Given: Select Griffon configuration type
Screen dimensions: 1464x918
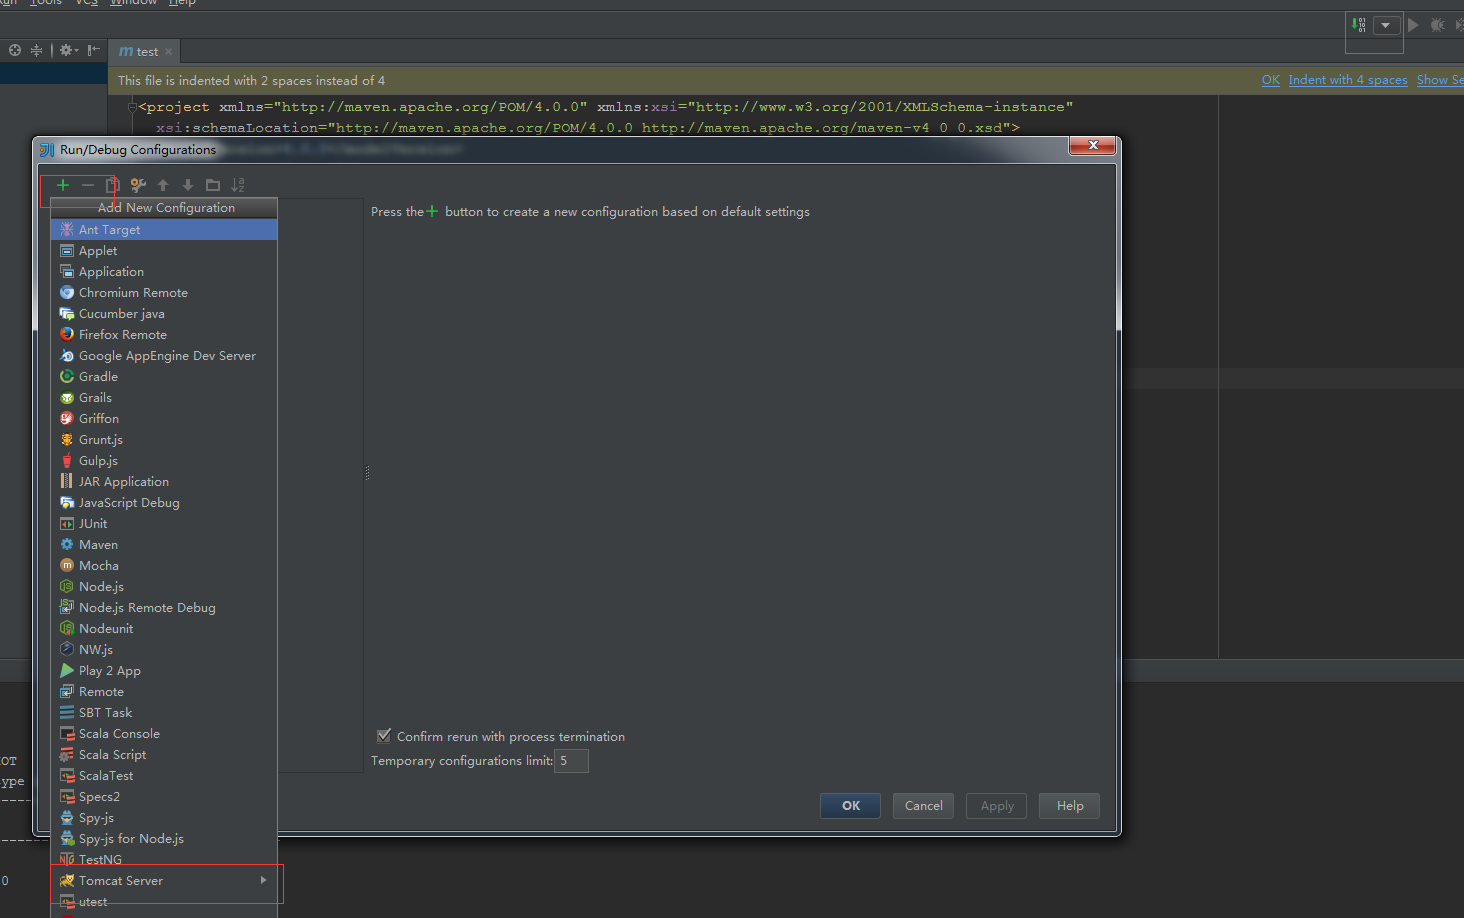Looking at the screenshot, I should point(164,419).
